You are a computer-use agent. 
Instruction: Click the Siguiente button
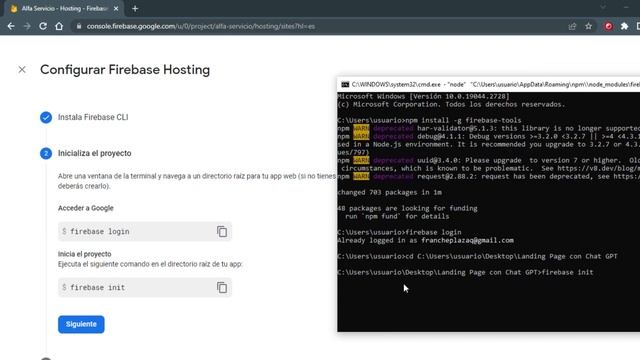81,324
